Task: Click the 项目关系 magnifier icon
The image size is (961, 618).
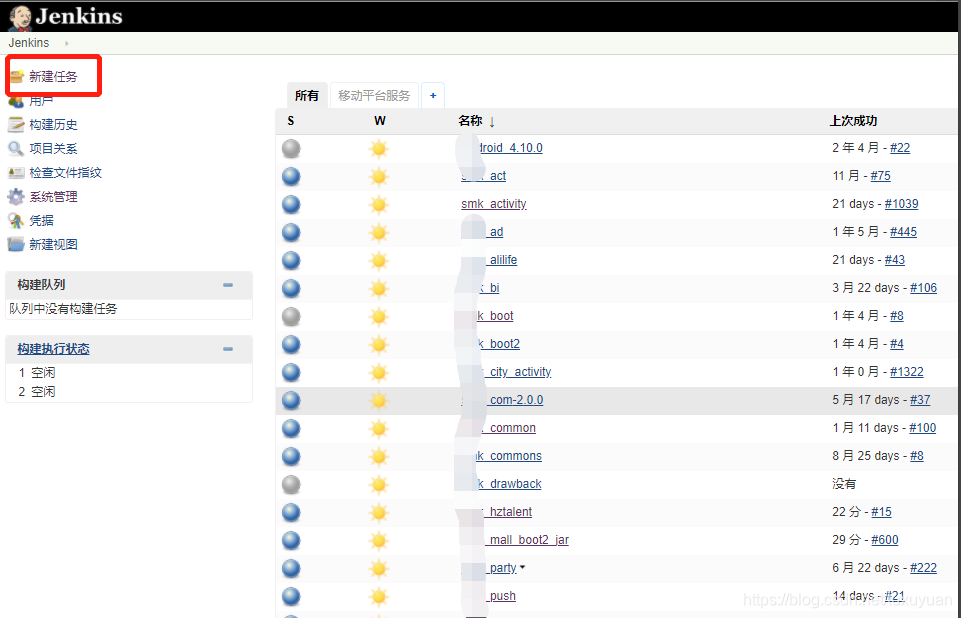Action: 16,148
